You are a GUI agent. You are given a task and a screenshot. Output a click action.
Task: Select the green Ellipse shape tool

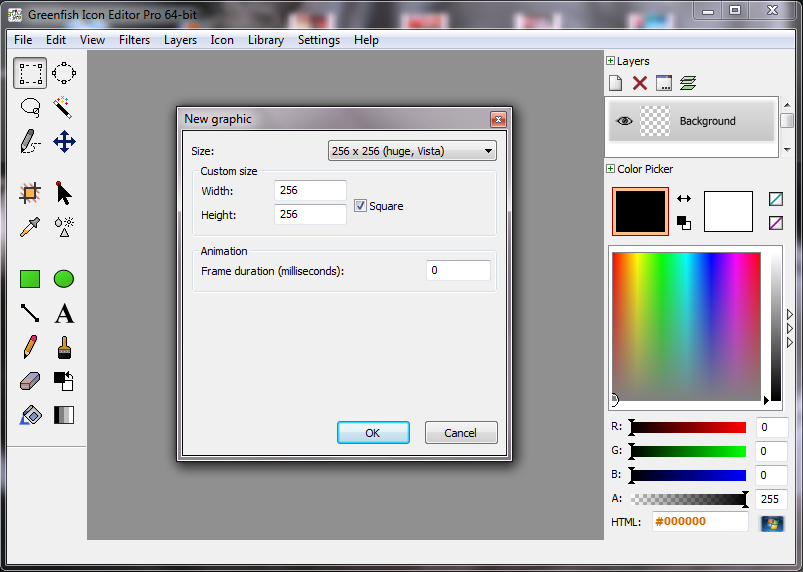click(64, 279)
